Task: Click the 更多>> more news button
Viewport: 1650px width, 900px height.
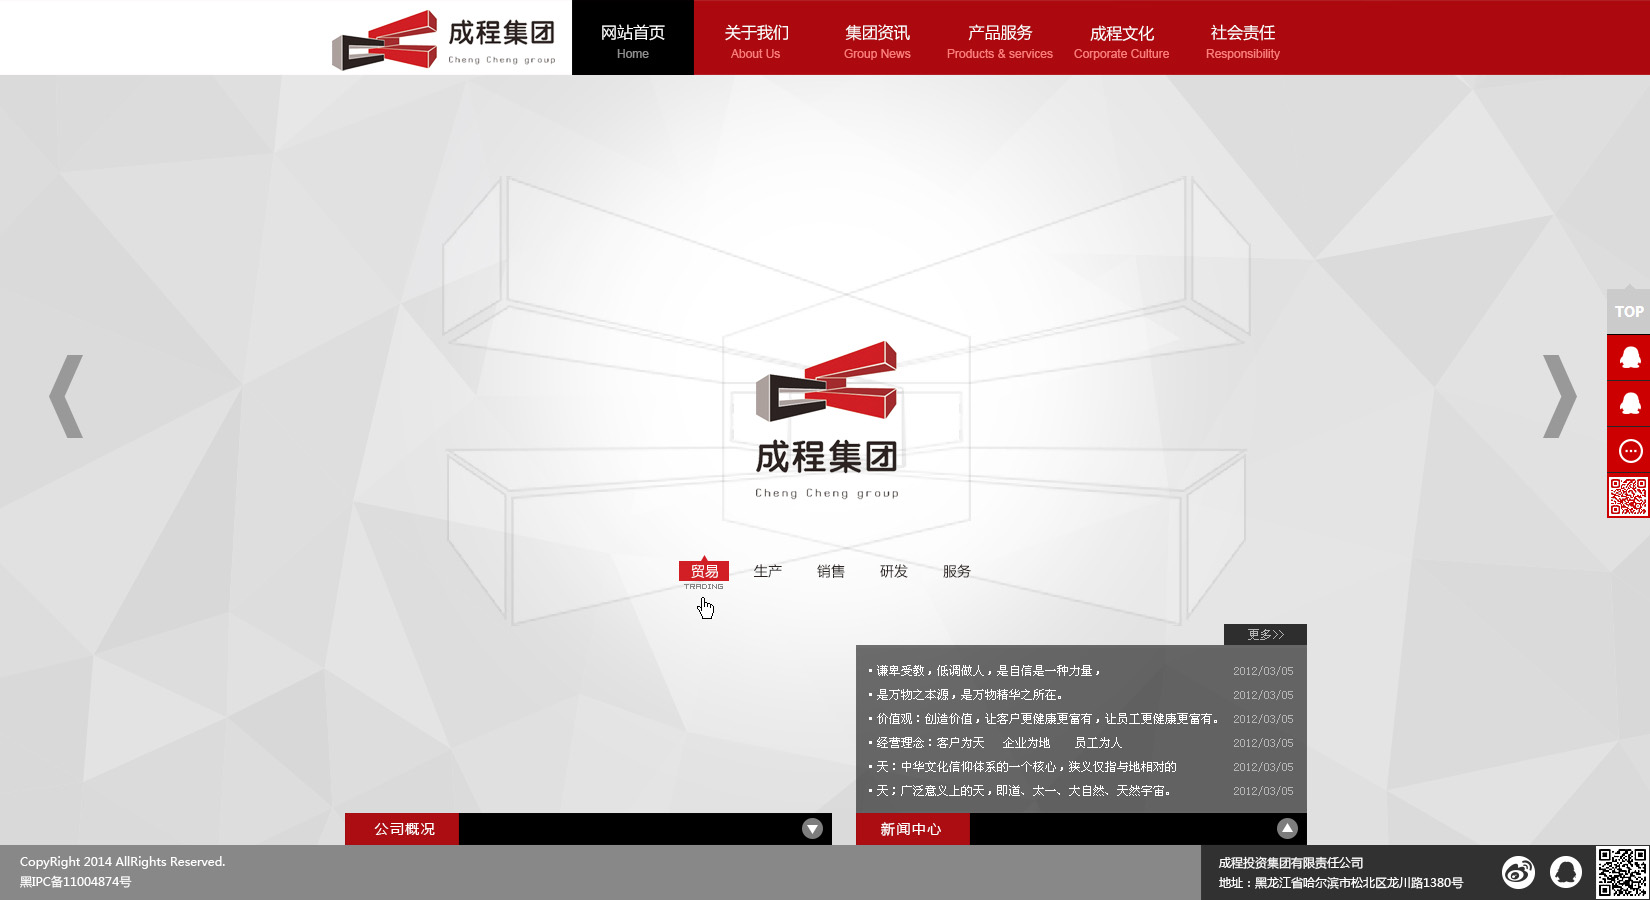Action: pyautogui.click(x=1265, y=634)
